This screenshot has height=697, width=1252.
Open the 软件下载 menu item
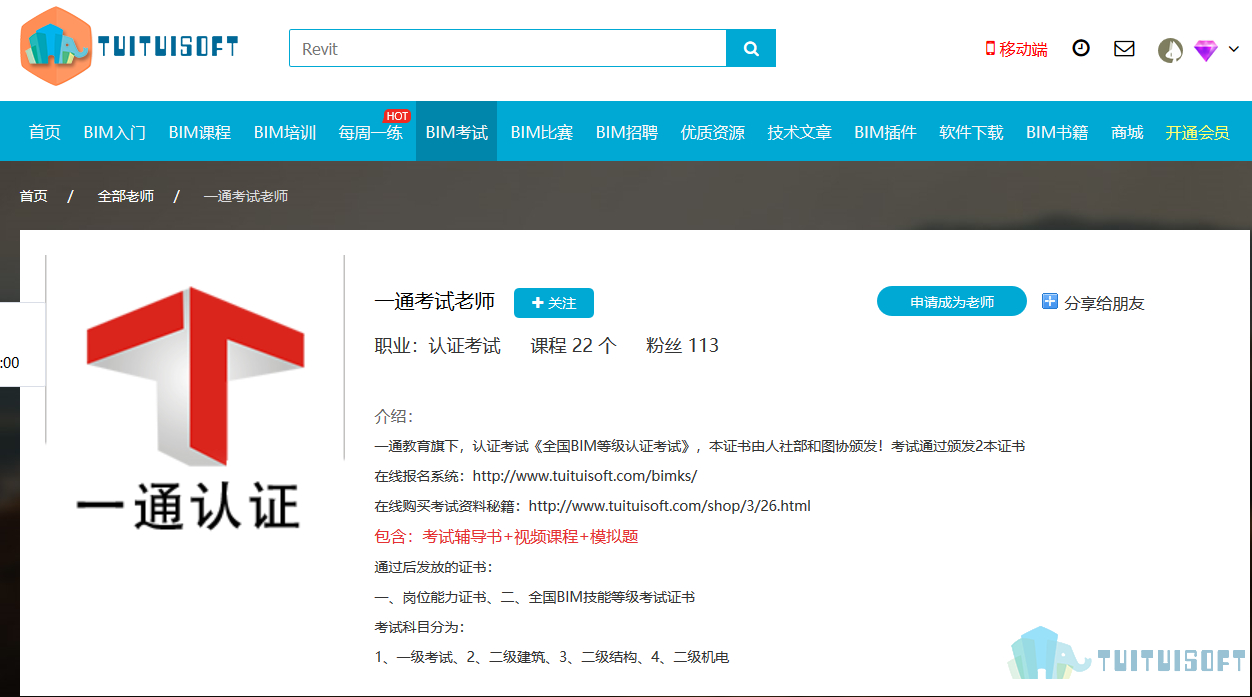tap(971, 132)
